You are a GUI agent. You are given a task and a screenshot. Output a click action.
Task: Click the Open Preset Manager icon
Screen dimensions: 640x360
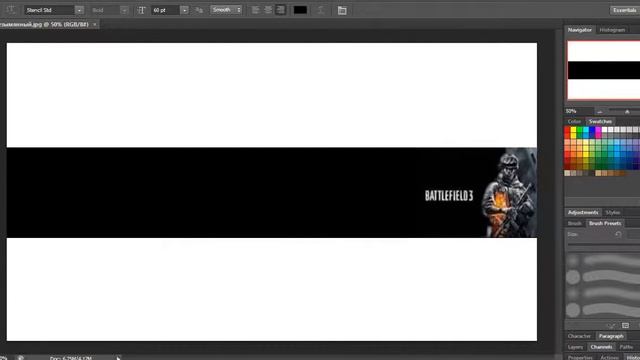[x=625, y=325]
